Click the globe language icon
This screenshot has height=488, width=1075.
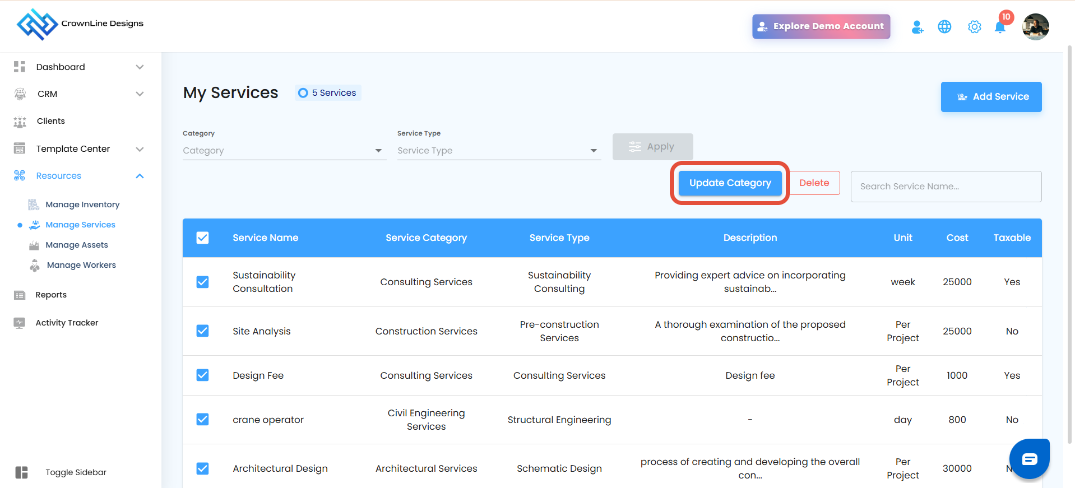click(x=945, y=27)
